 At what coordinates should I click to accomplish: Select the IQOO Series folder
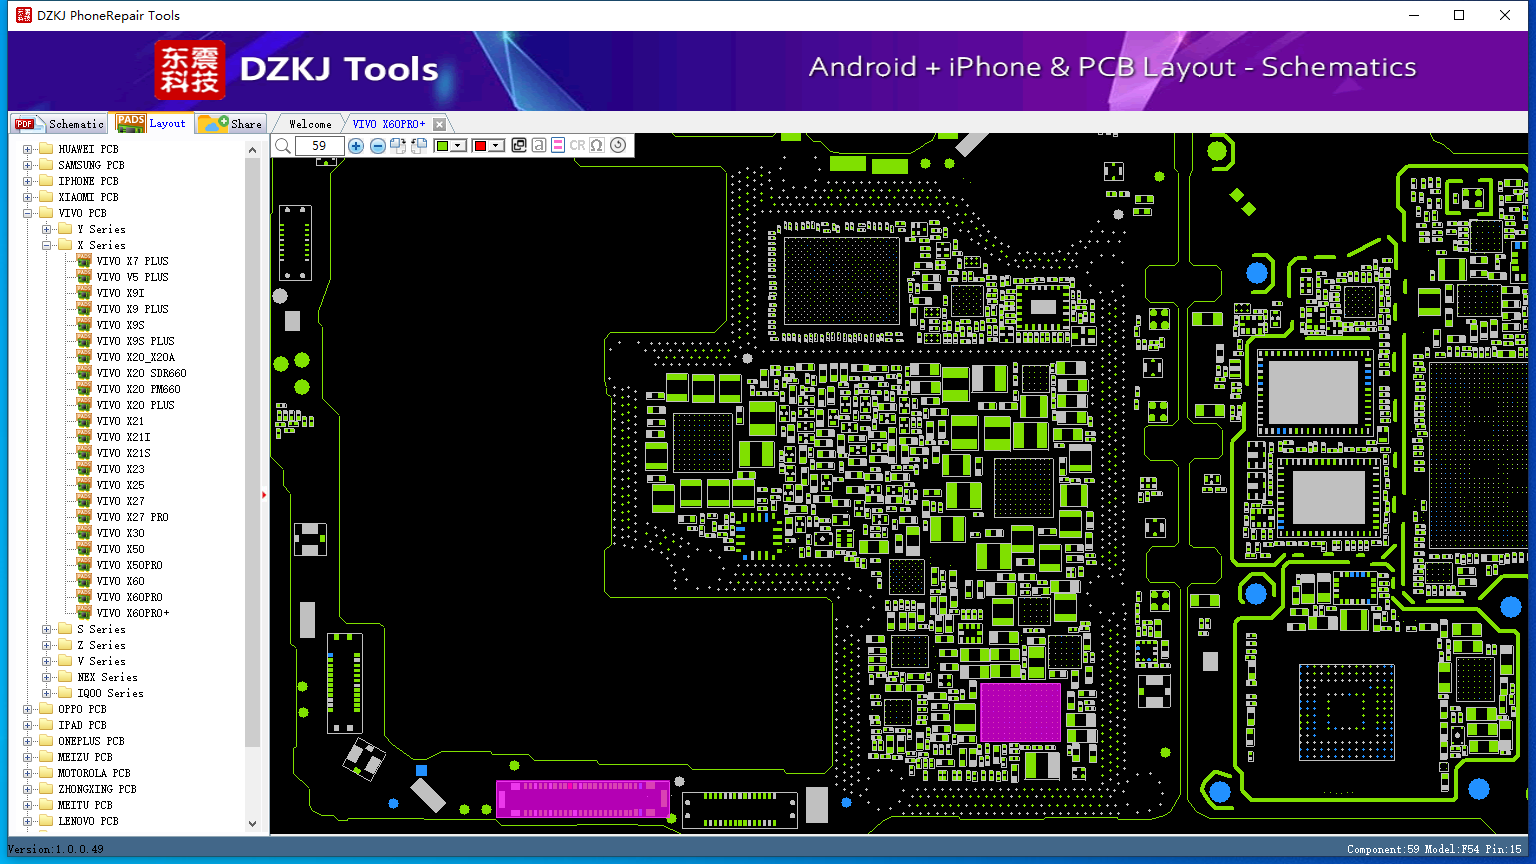(x=110, y=693)
